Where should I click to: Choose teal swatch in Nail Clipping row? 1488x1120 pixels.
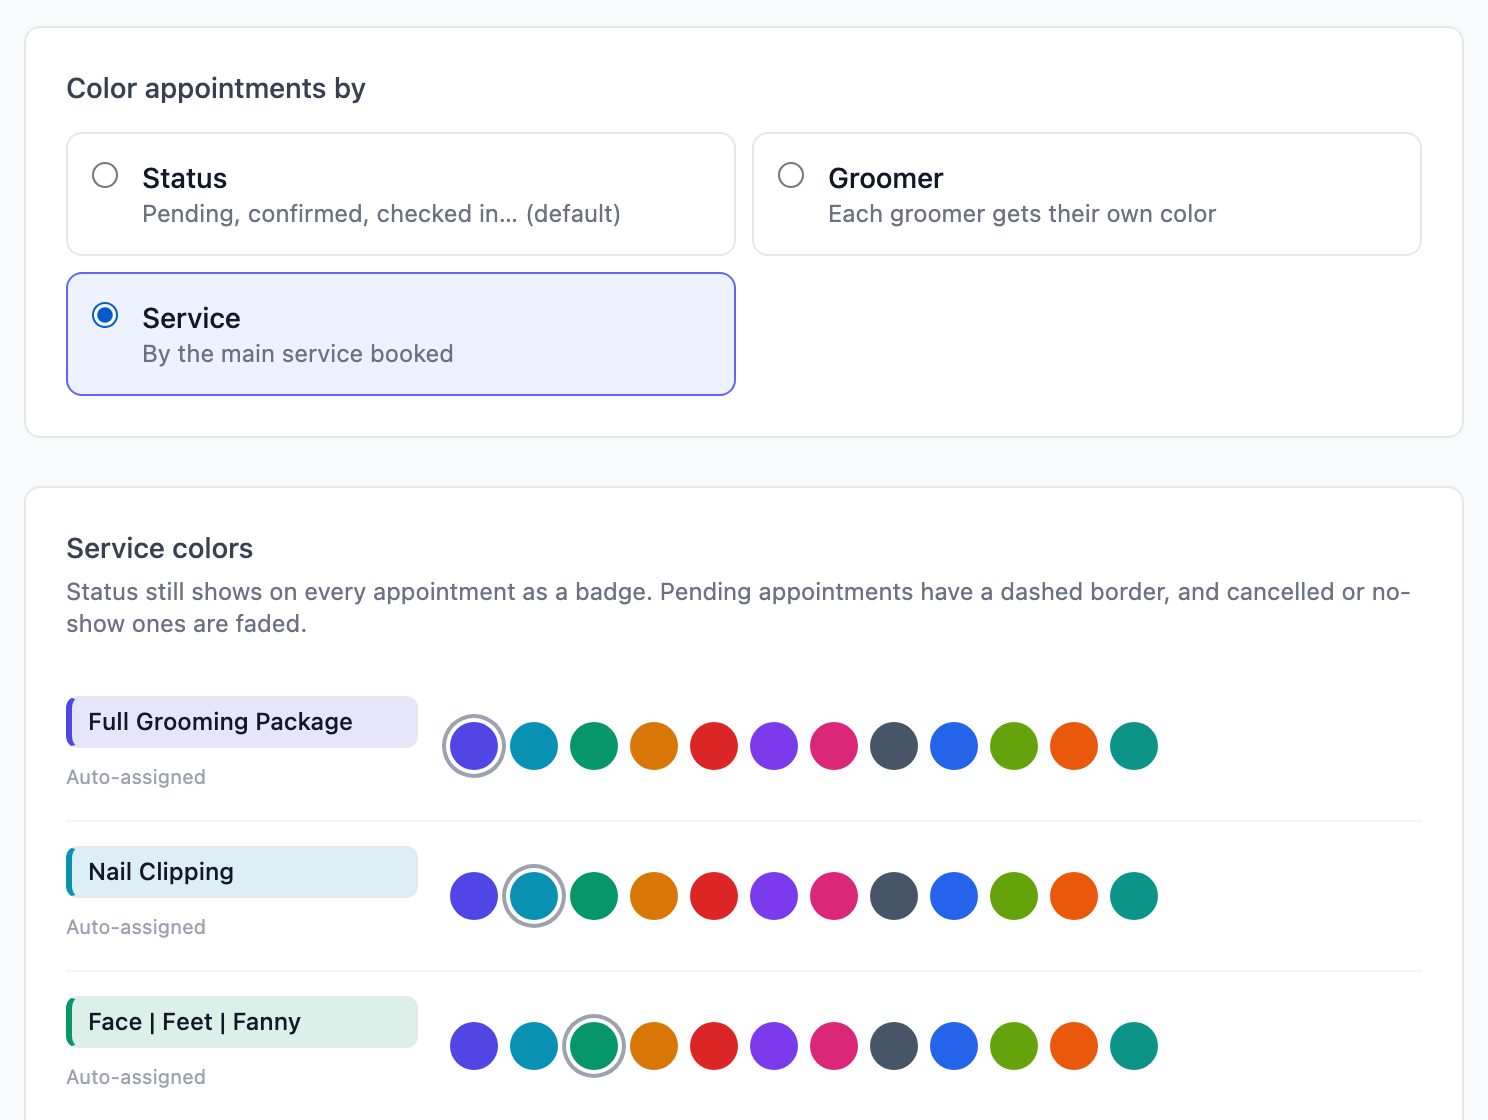pyautogui.click(x=1134, y=896)
